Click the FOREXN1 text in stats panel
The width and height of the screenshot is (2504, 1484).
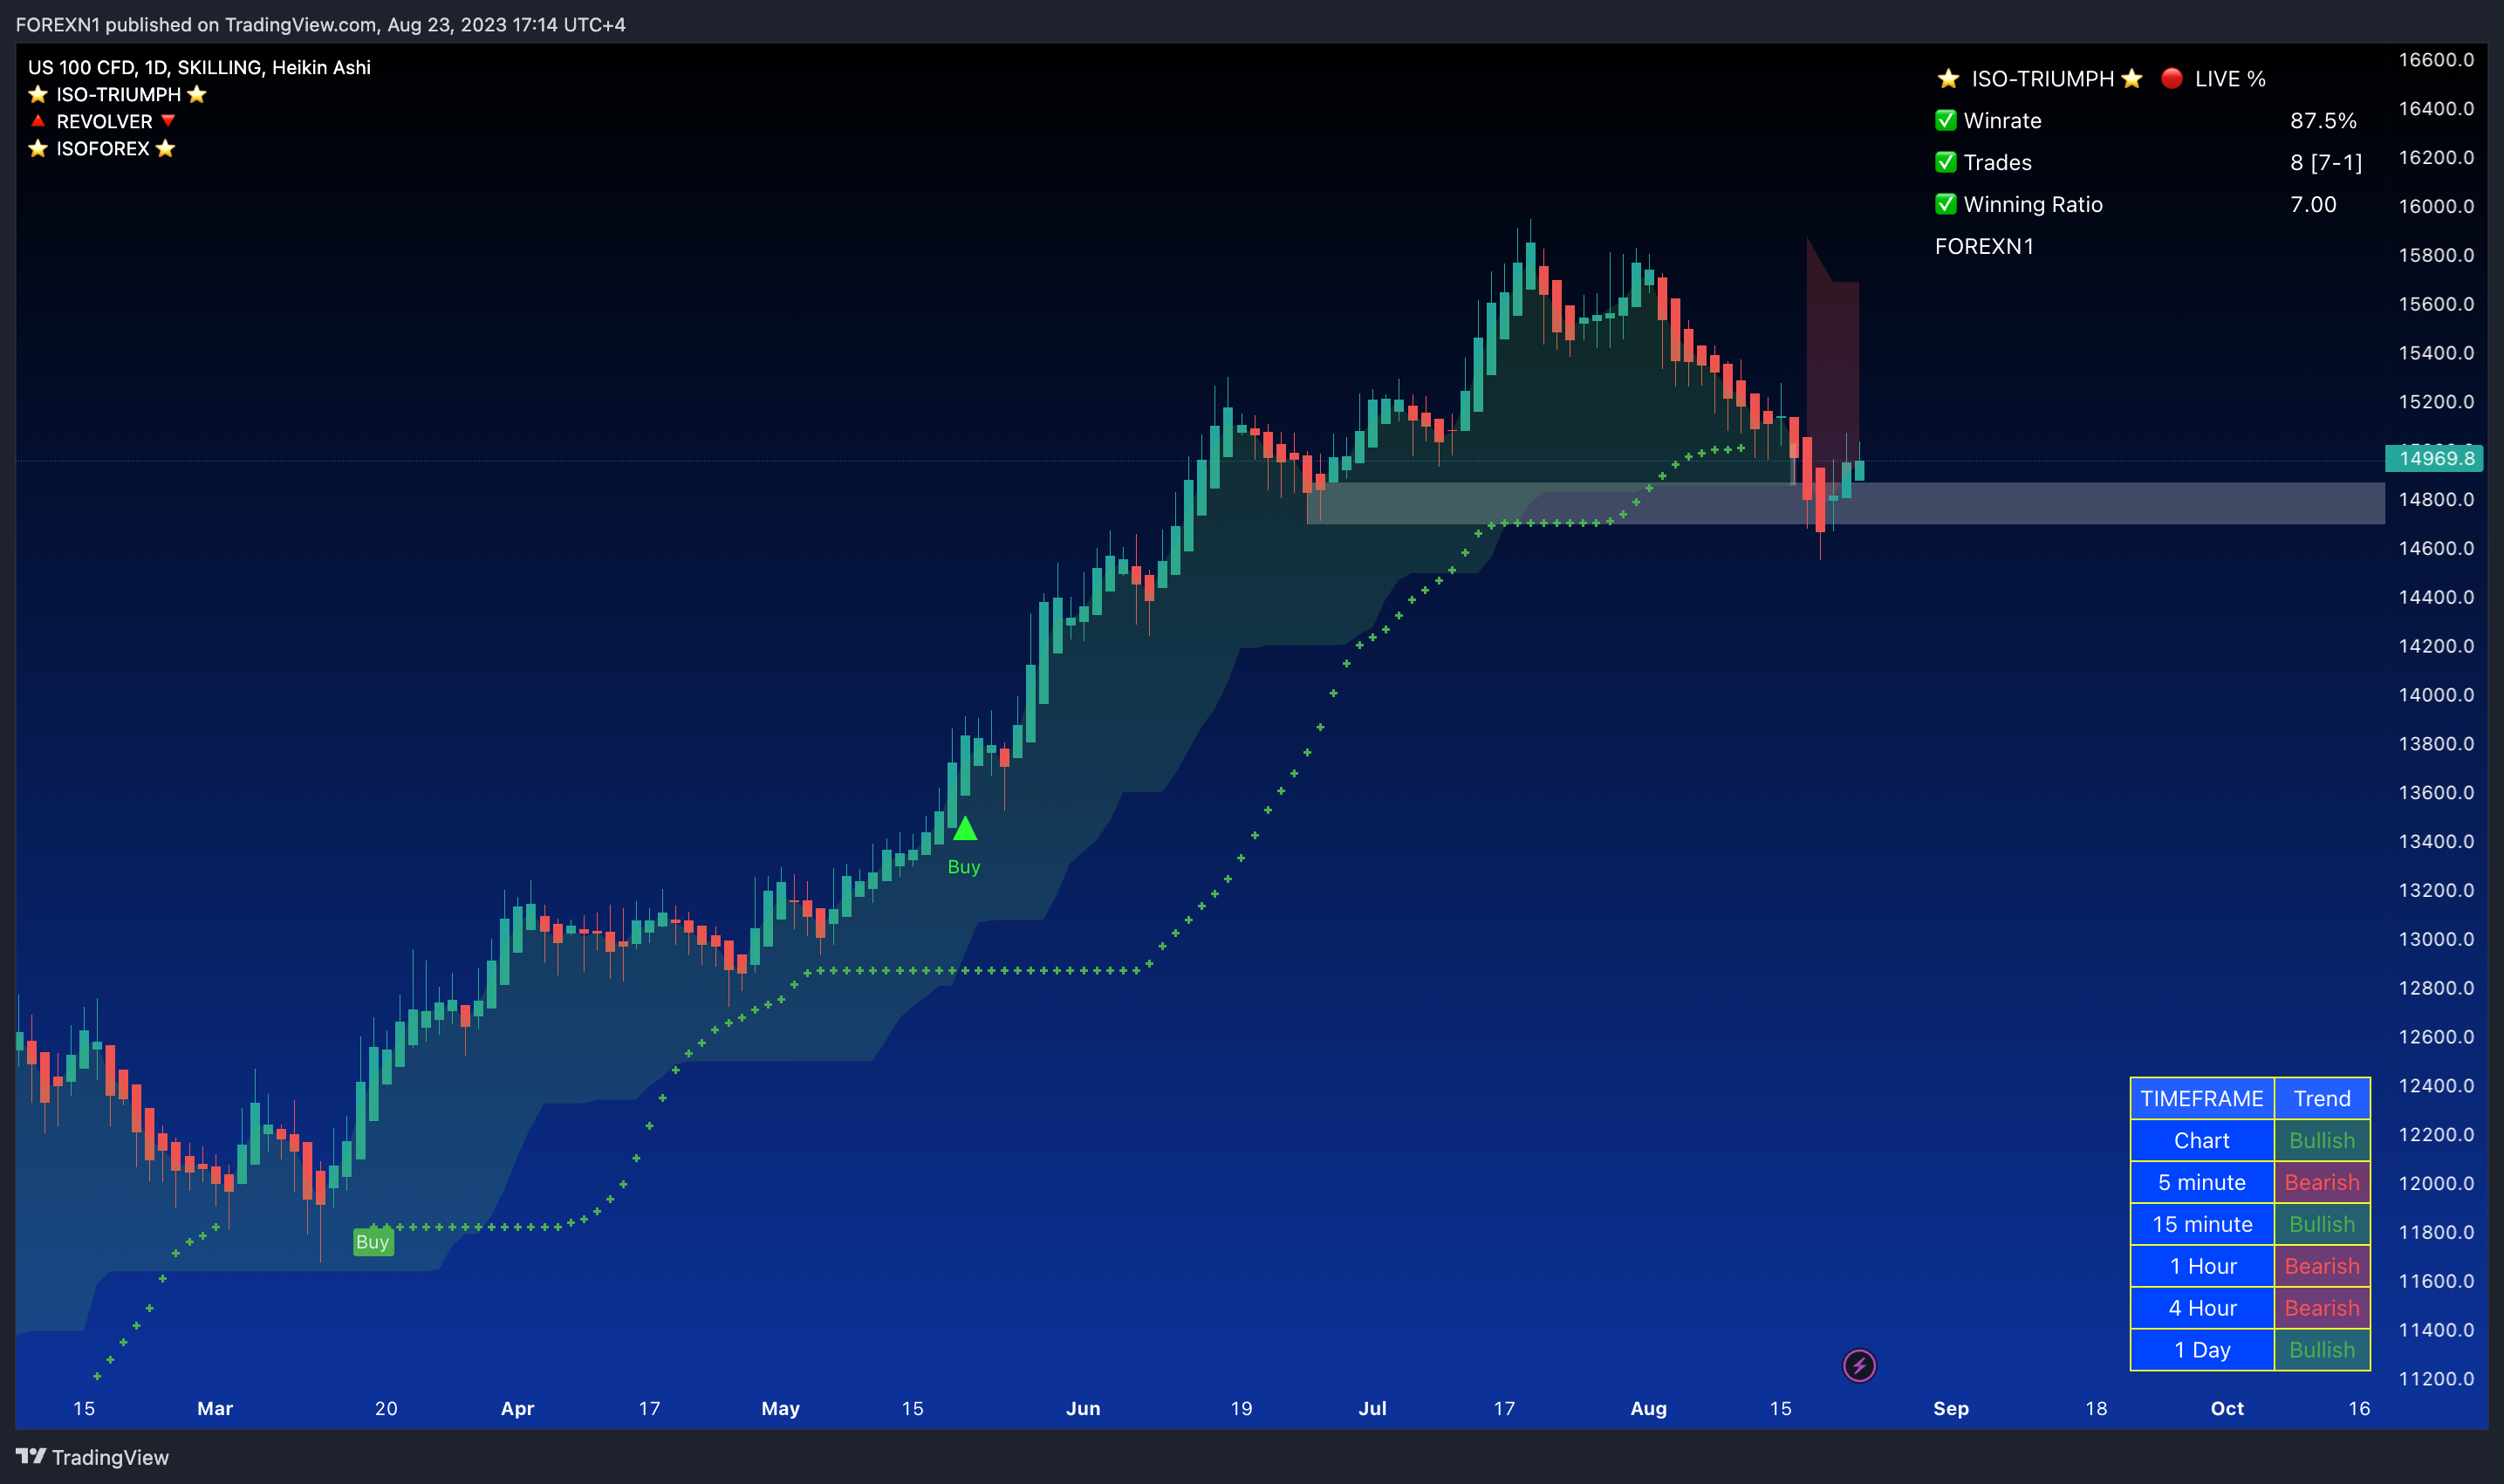[x=1984, y=246]
